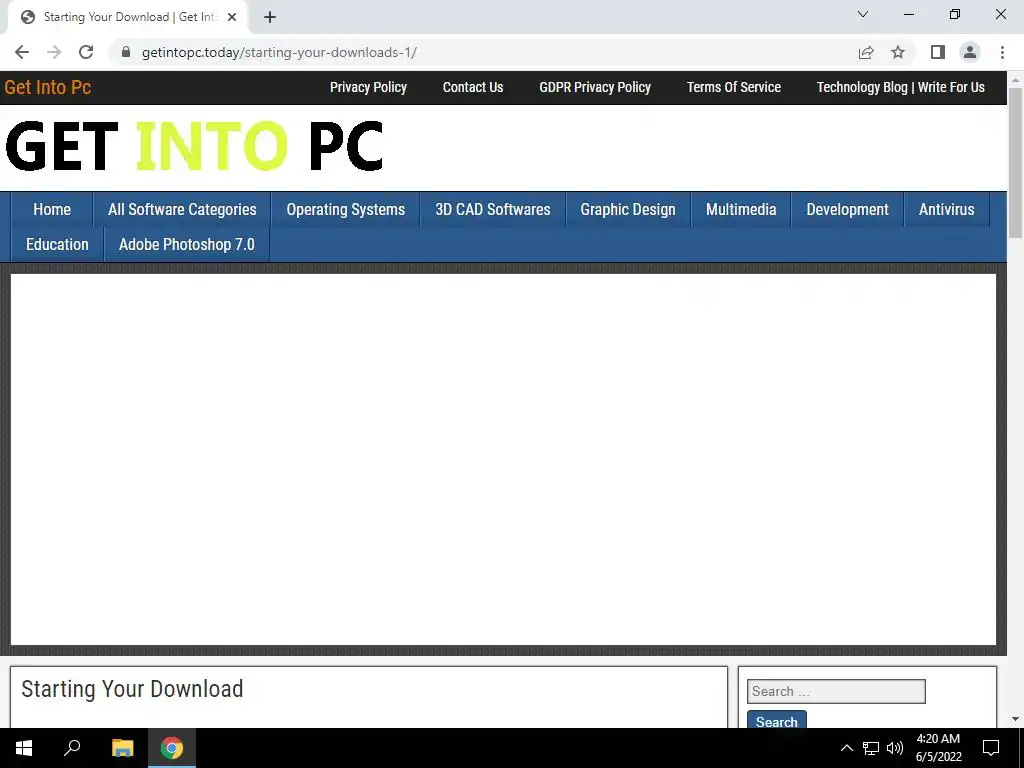Go back to the previous page
The width and height of the screenshot is (1024, 768).
click(22, 52)
